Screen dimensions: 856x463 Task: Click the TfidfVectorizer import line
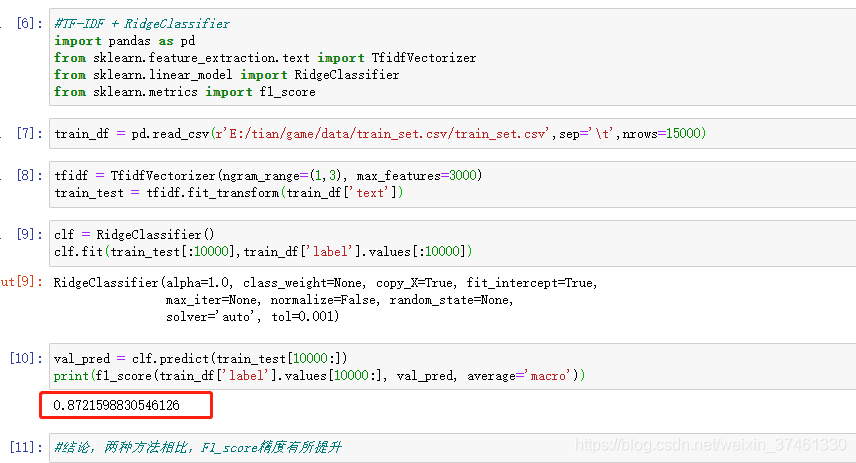click(x=265, y=58)
